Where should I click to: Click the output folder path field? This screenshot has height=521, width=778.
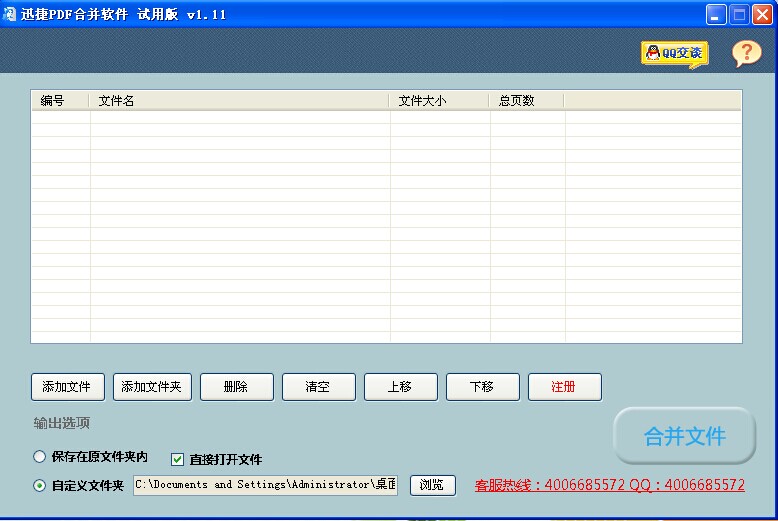point(265,485)
